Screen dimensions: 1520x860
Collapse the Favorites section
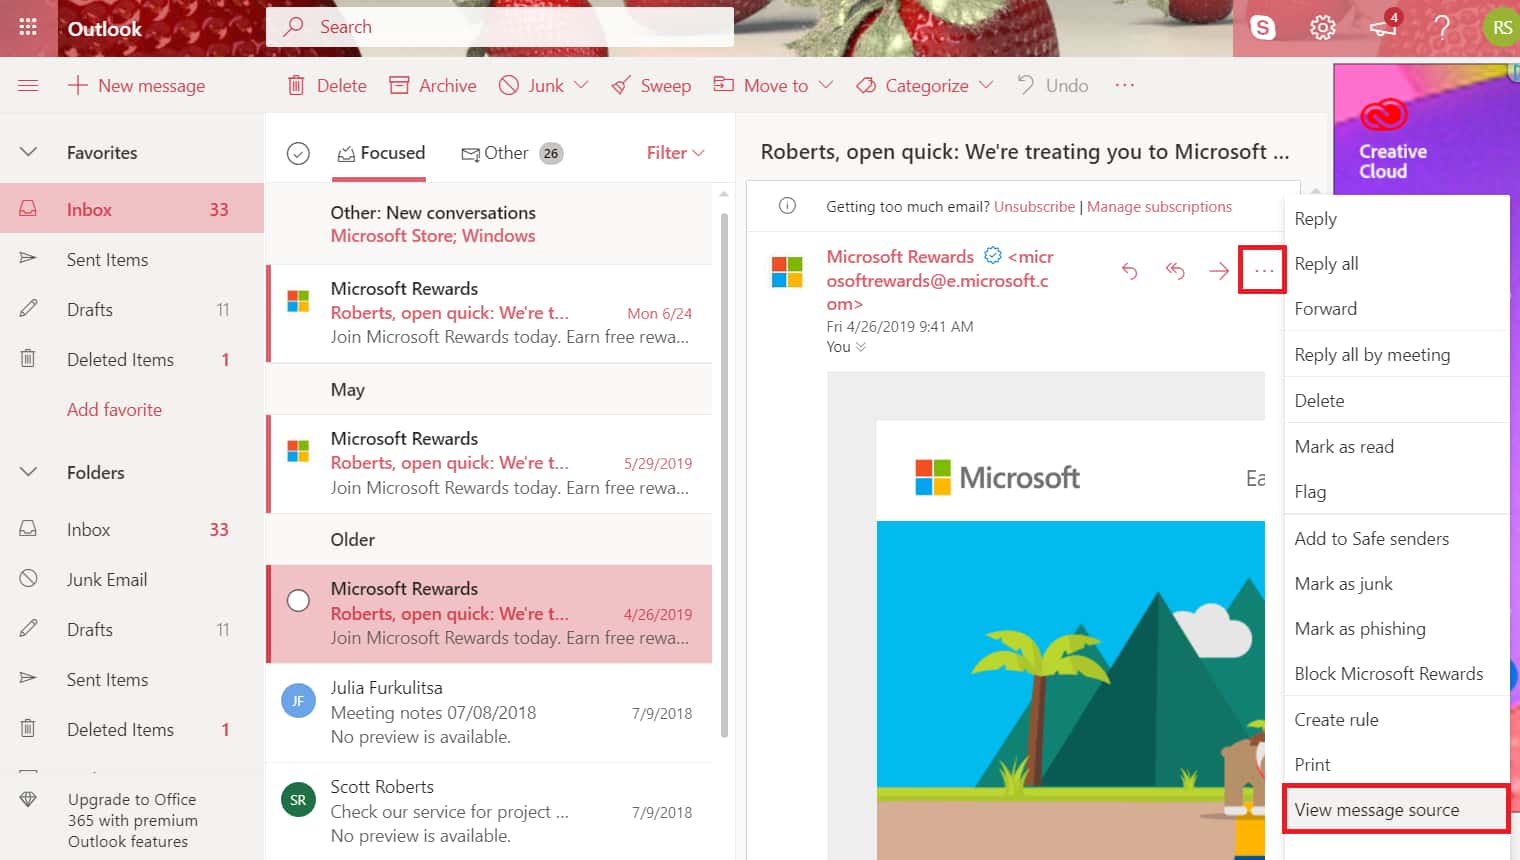28,151
